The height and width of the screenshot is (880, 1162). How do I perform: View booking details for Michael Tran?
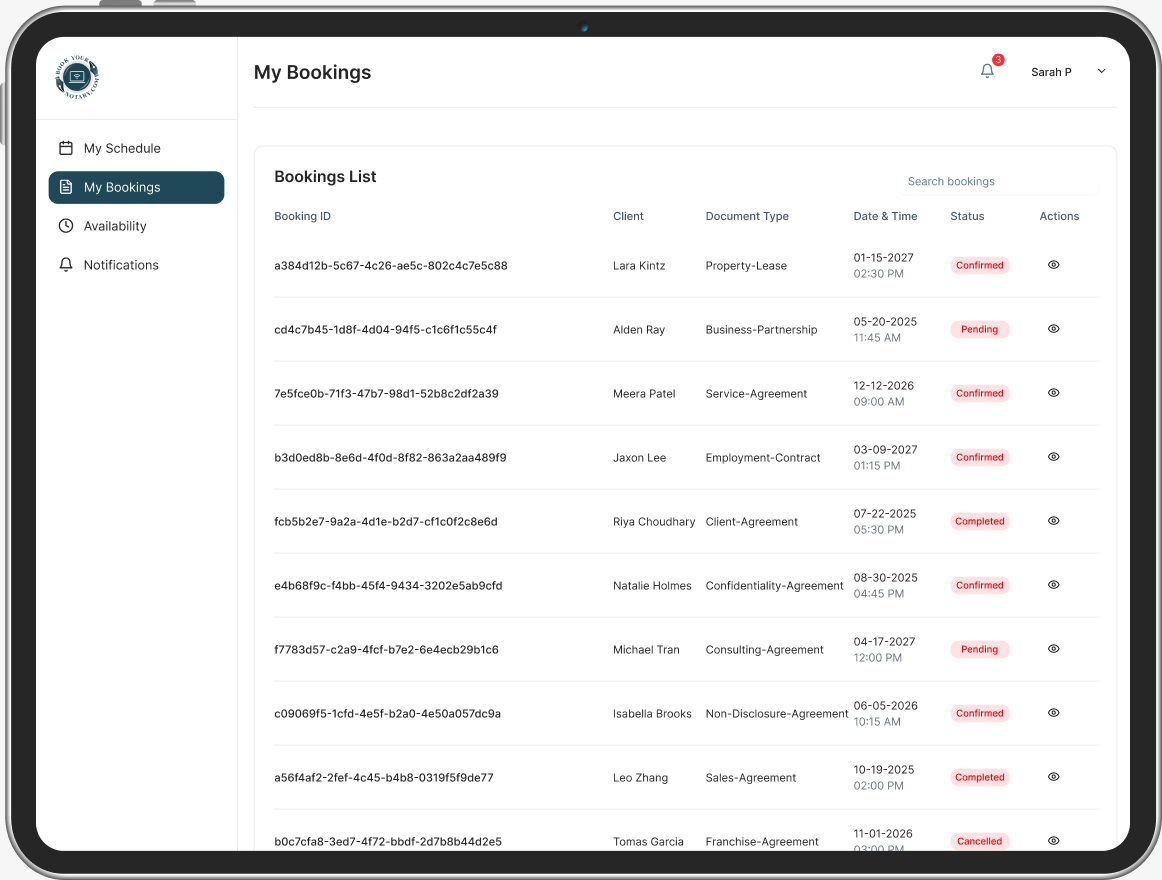1053,649
